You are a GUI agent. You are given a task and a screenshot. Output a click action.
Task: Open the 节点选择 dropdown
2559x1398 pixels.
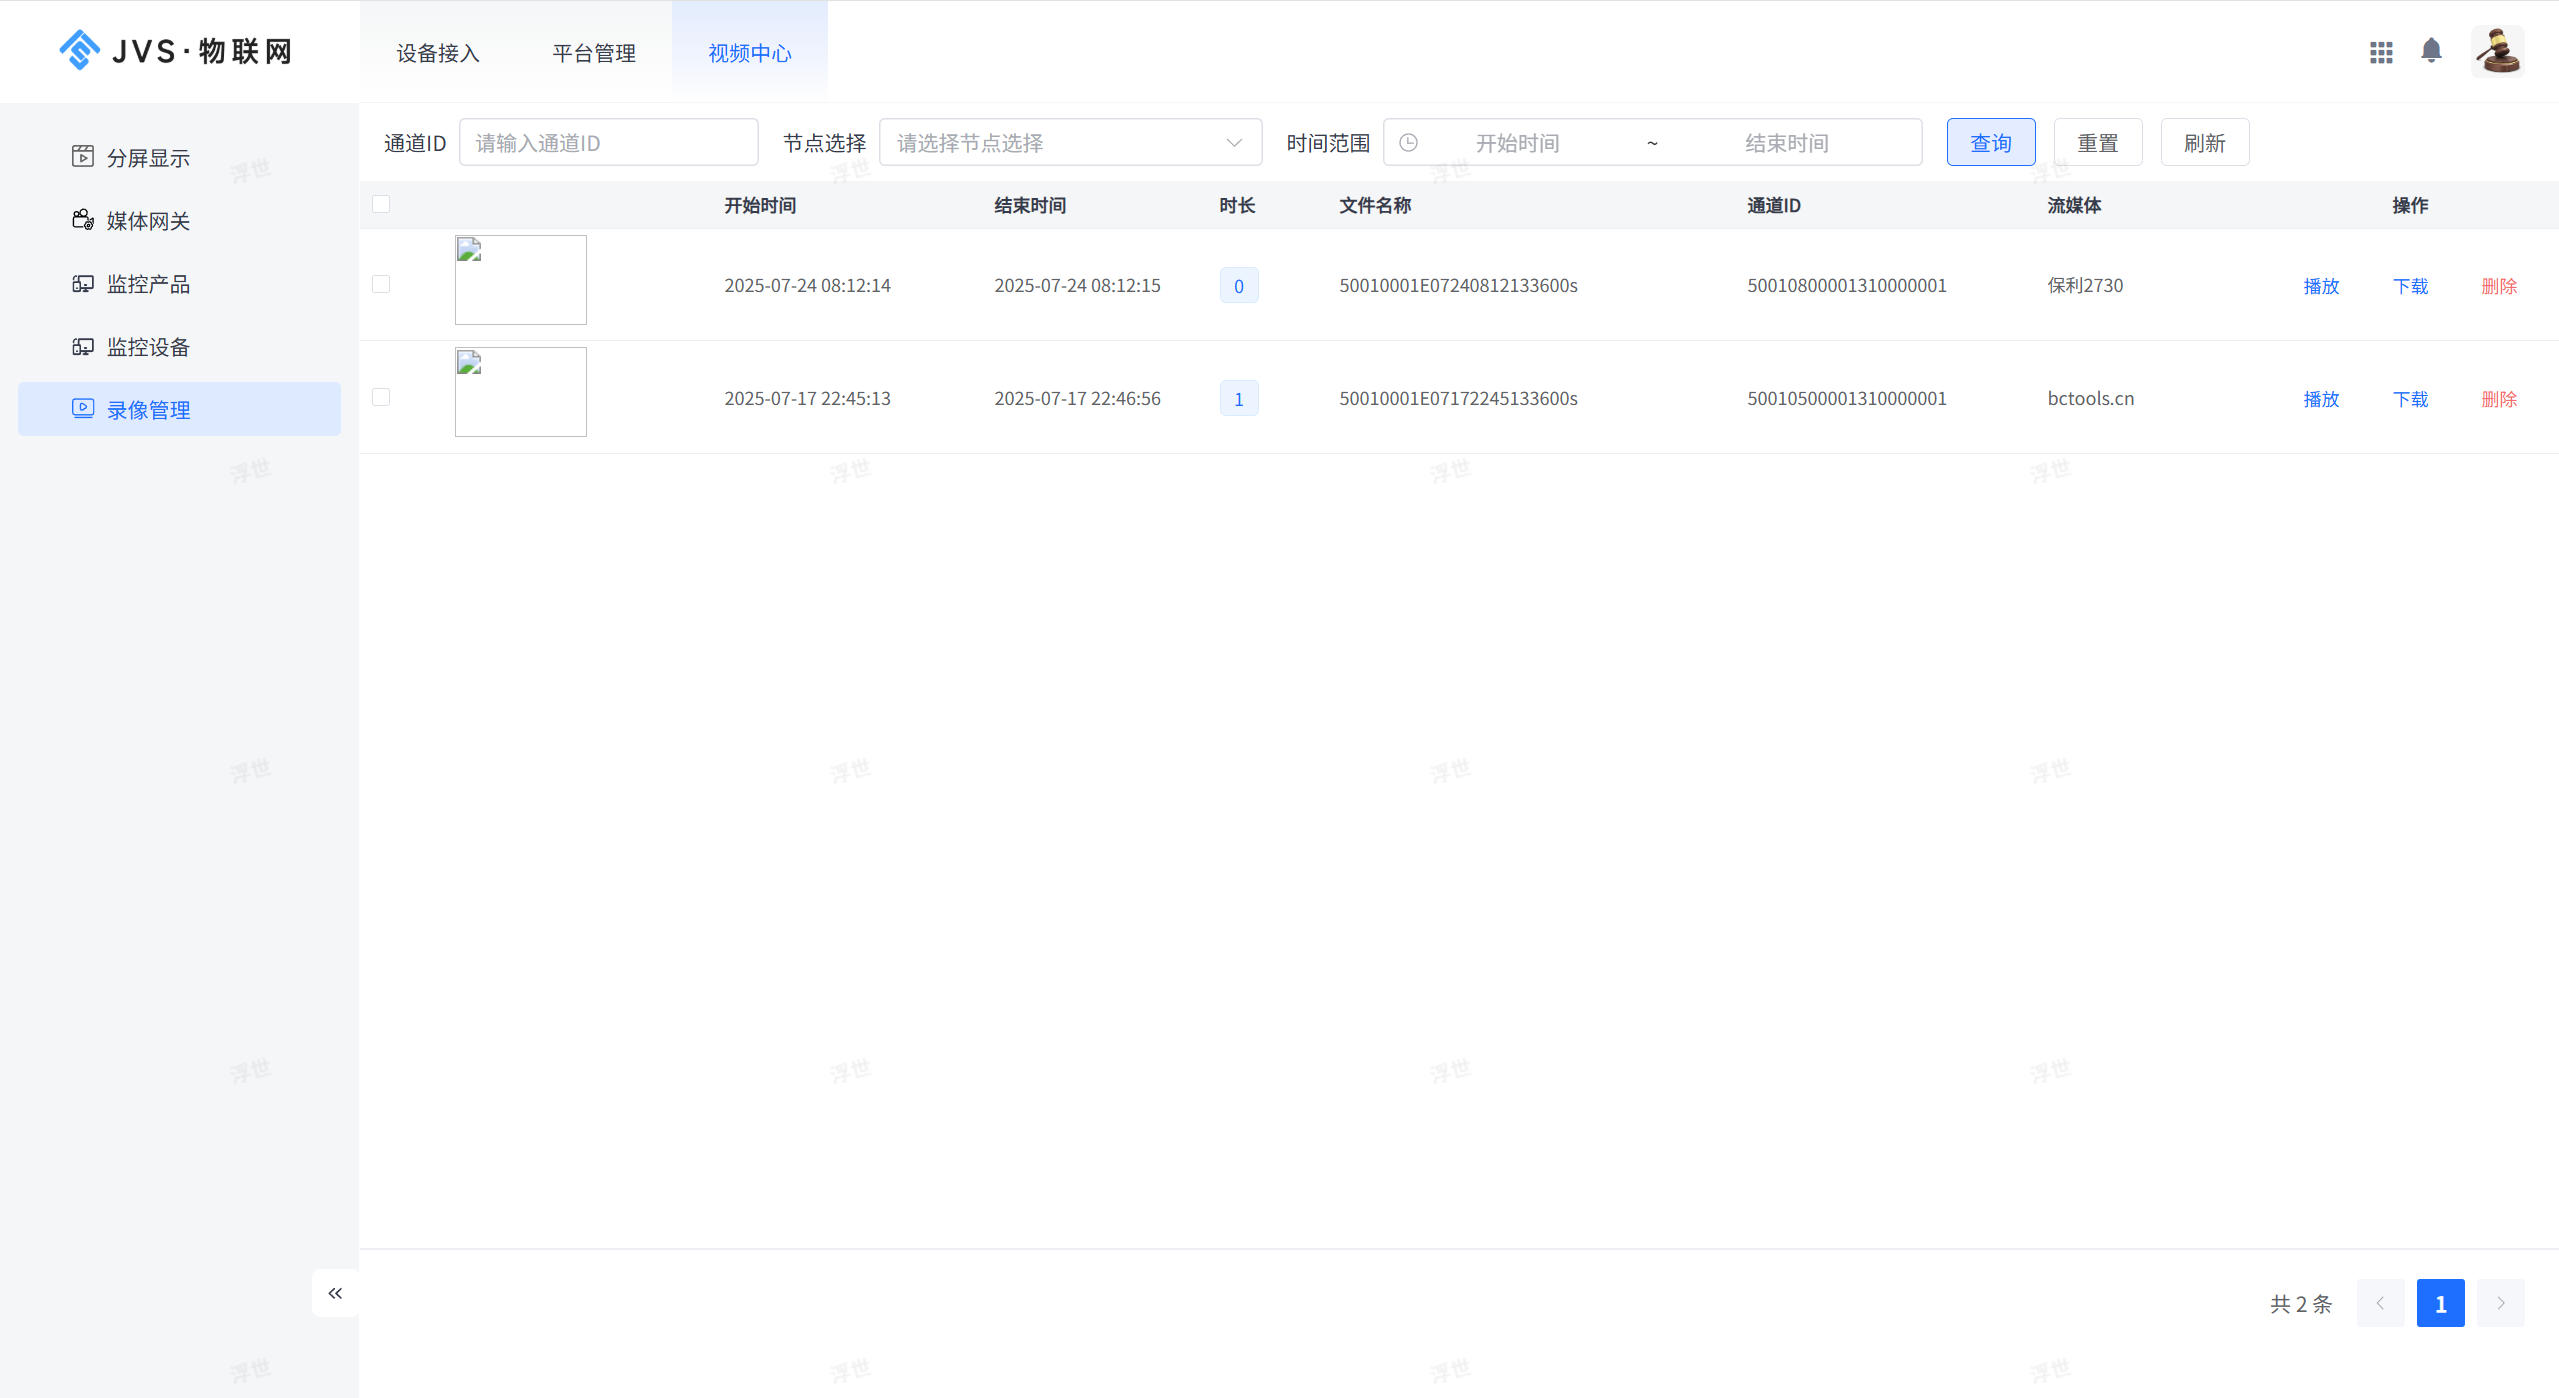(1070, 142)
